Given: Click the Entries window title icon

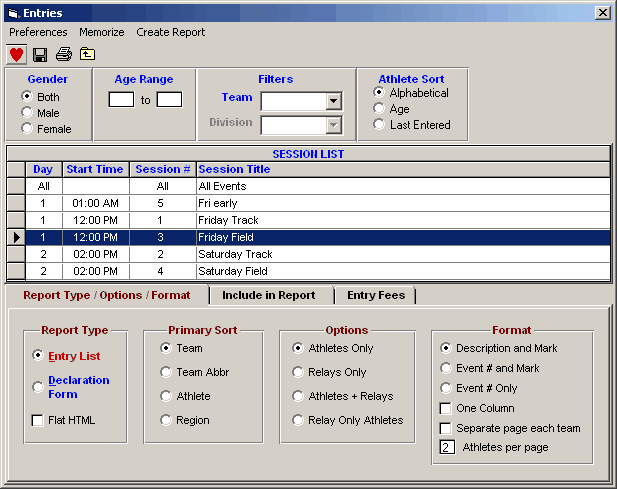Looking at the screenshot, I should pos(13,13).
